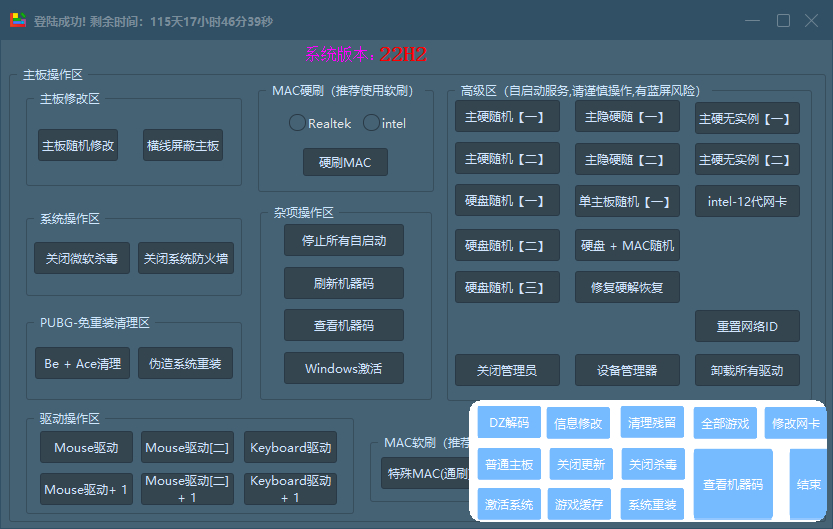
Task: Click the 硬刷MAC button
Action: (345, 162)
